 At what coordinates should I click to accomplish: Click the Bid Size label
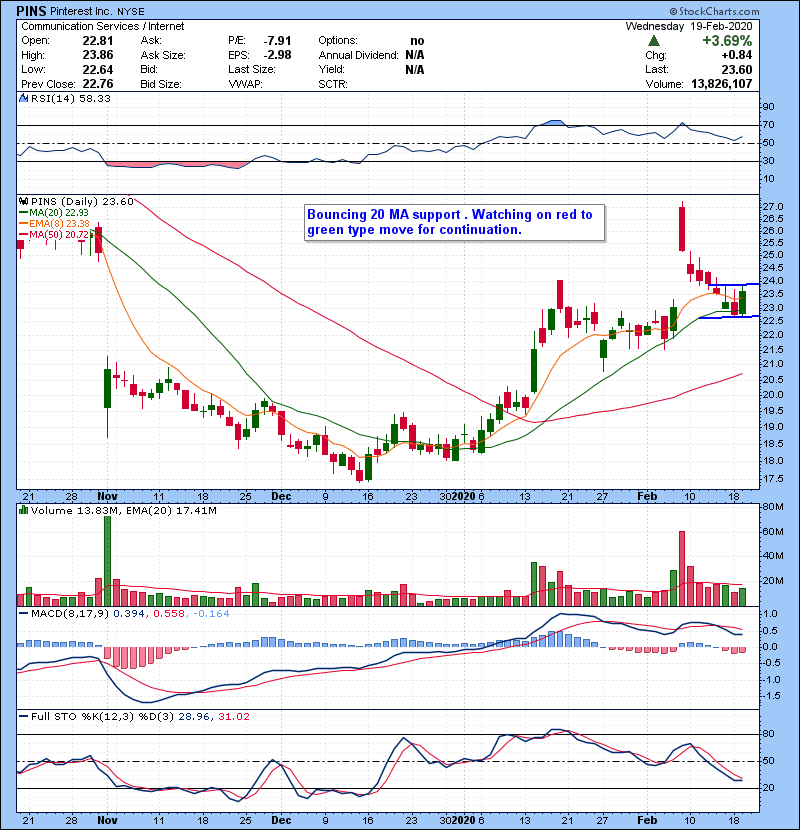click(161, 84)
